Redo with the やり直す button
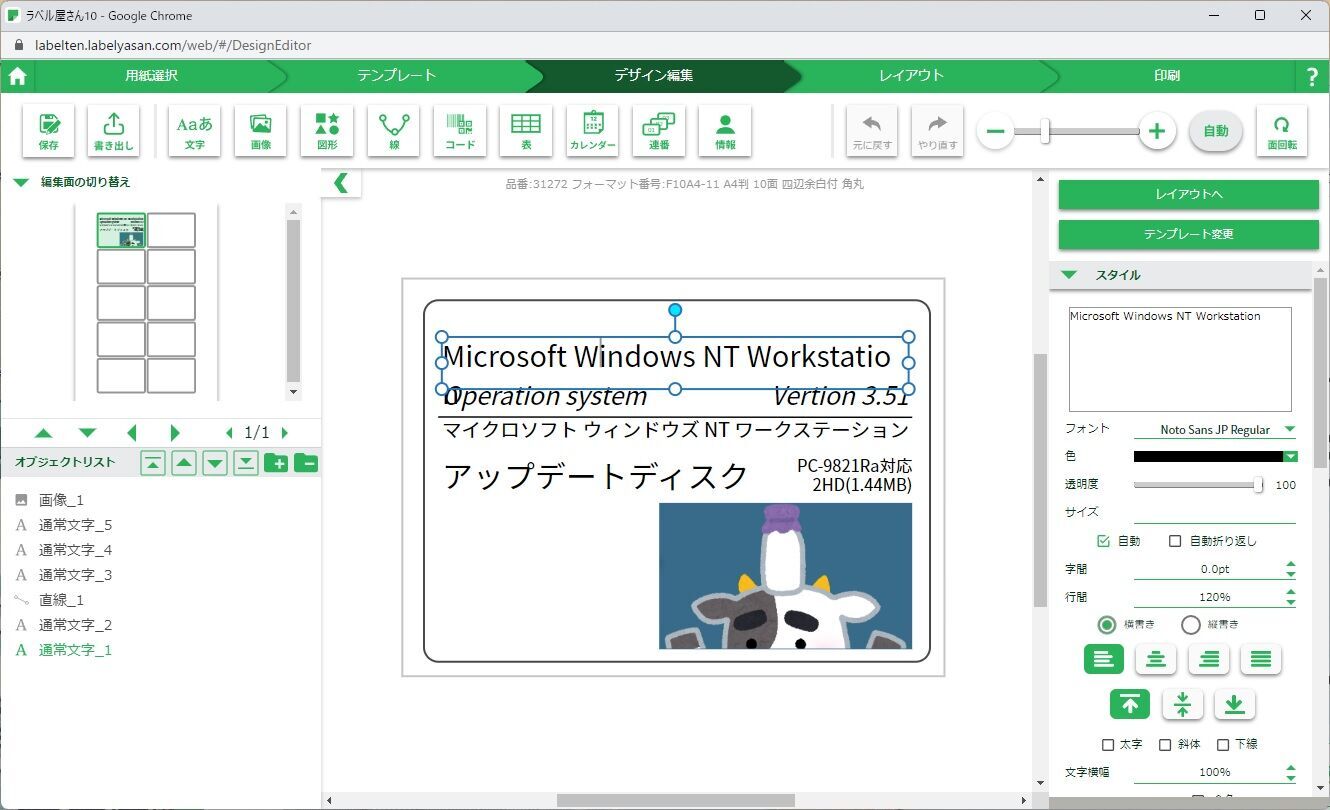Image resolution: width=1330 pixels, height=810 pixels. (x=938, y=131)
